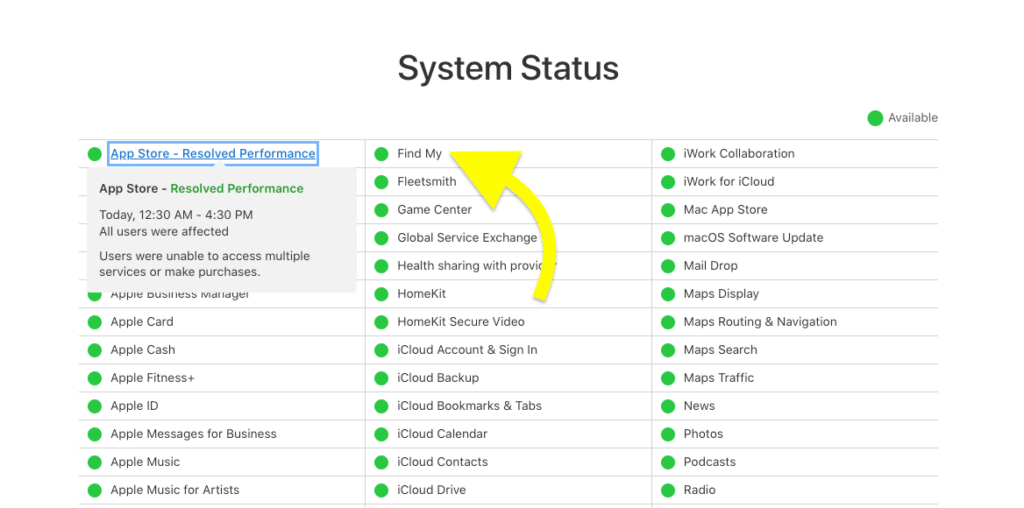This screenshot has width=1024, height=508.
Task: Click the Apple Card label
Action: click(x=142, y=322)
